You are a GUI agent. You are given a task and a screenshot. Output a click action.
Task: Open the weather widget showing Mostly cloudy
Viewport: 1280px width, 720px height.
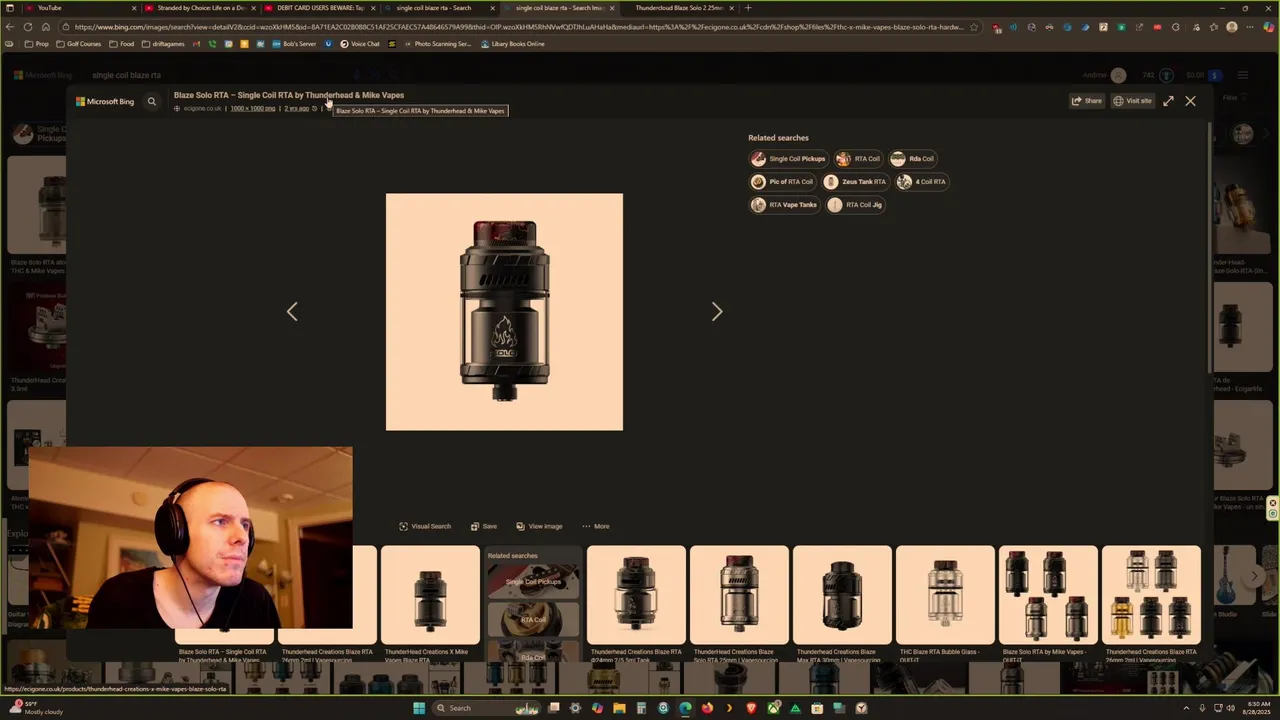(36, 708)
